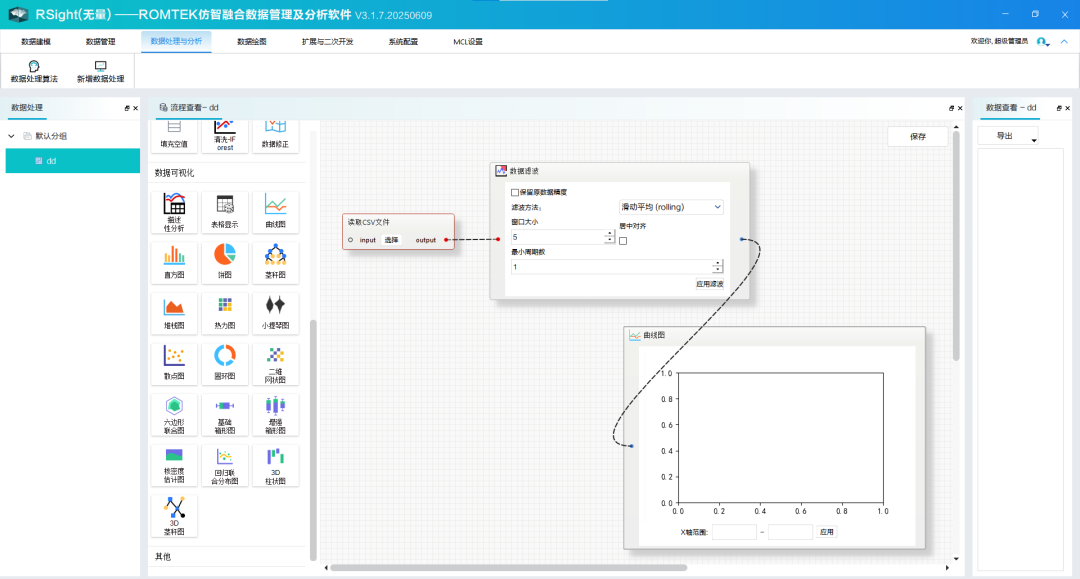Choose the 饼图 pie chart node
This screenshot has width=1080, height=579.
pyautogui.click(x=224, y=256)
